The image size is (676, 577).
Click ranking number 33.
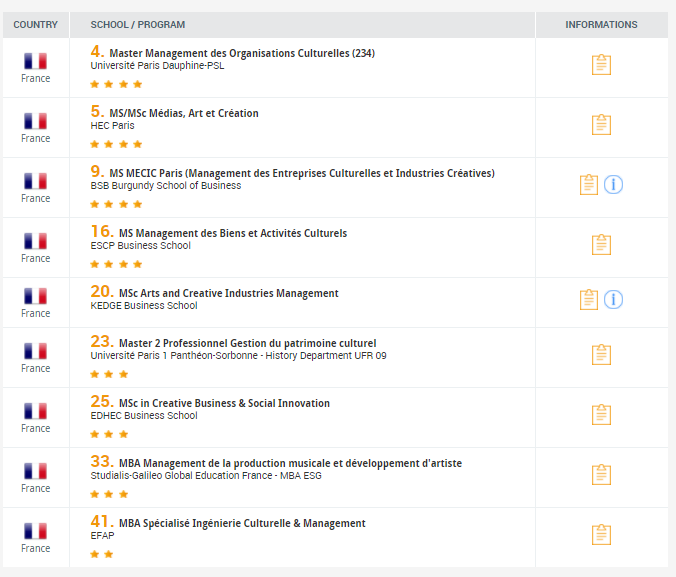pyautogui.click(x=102, y=461)
